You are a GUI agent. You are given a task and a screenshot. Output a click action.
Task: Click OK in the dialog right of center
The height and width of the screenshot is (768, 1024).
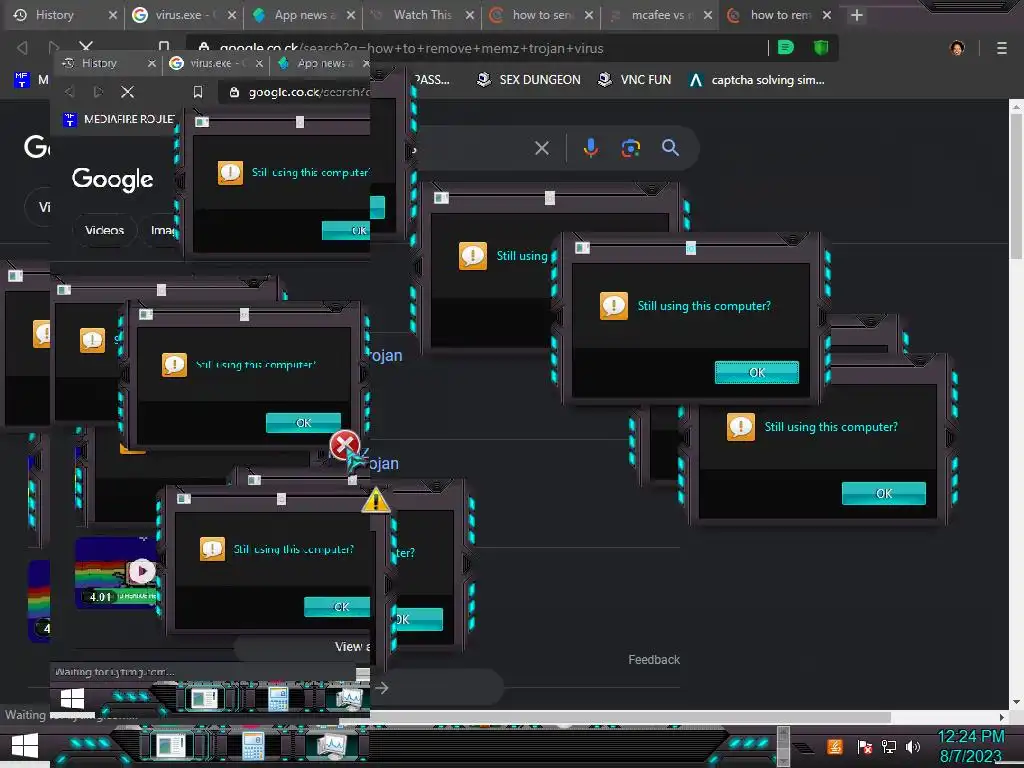756,372
